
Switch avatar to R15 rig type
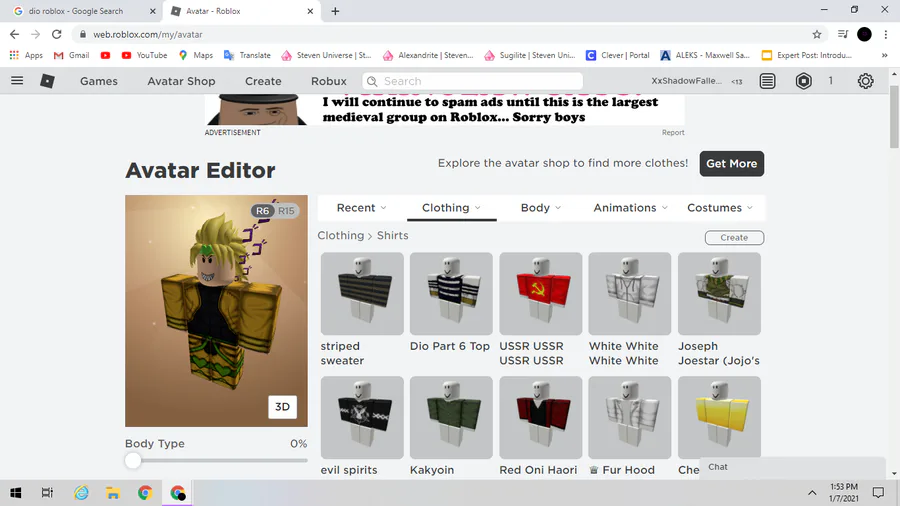286,211
